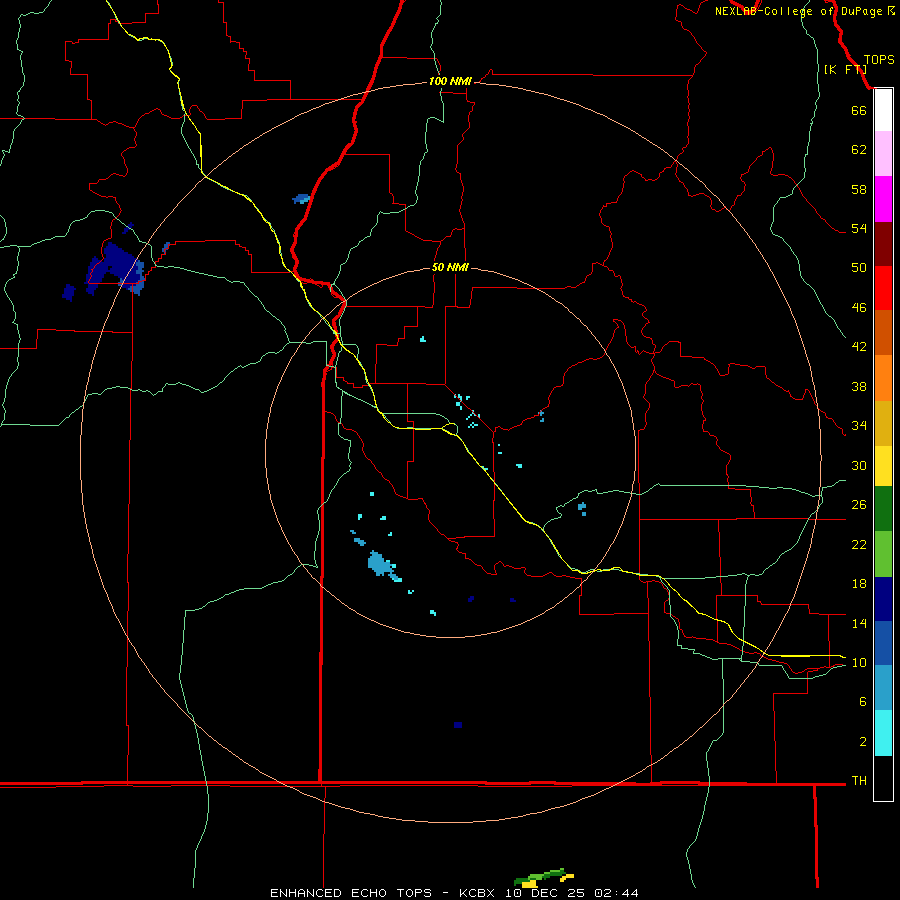Click the "50 NMI" range ring label
The image size is (900, 900).
tap(450, 267)
